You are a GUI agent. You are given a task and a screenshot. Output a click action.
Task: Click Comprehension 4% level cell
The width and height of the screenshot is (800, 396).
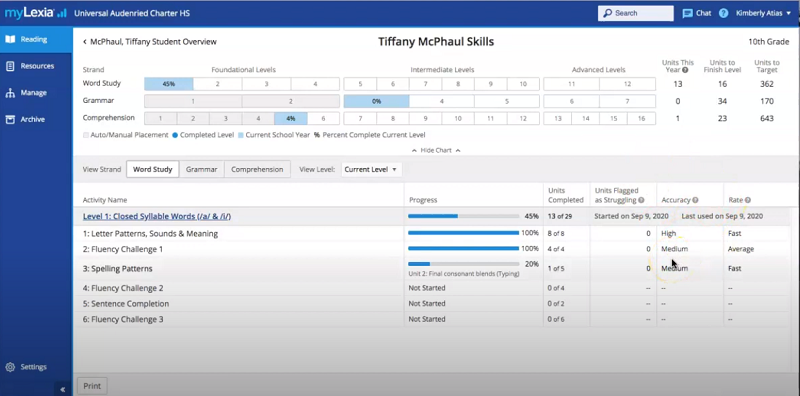290,118
